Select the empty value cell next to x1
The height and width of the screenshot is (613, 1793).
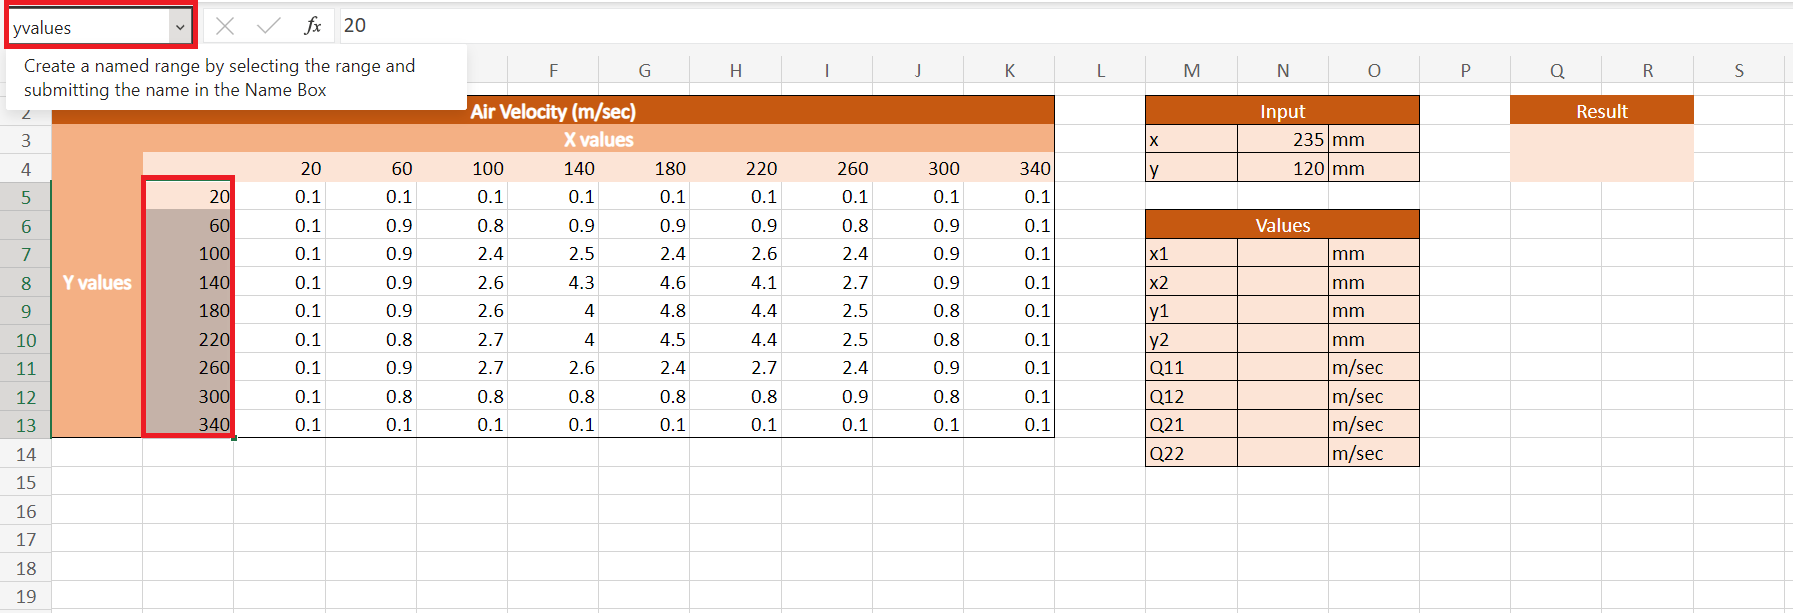pos(1282,254)
